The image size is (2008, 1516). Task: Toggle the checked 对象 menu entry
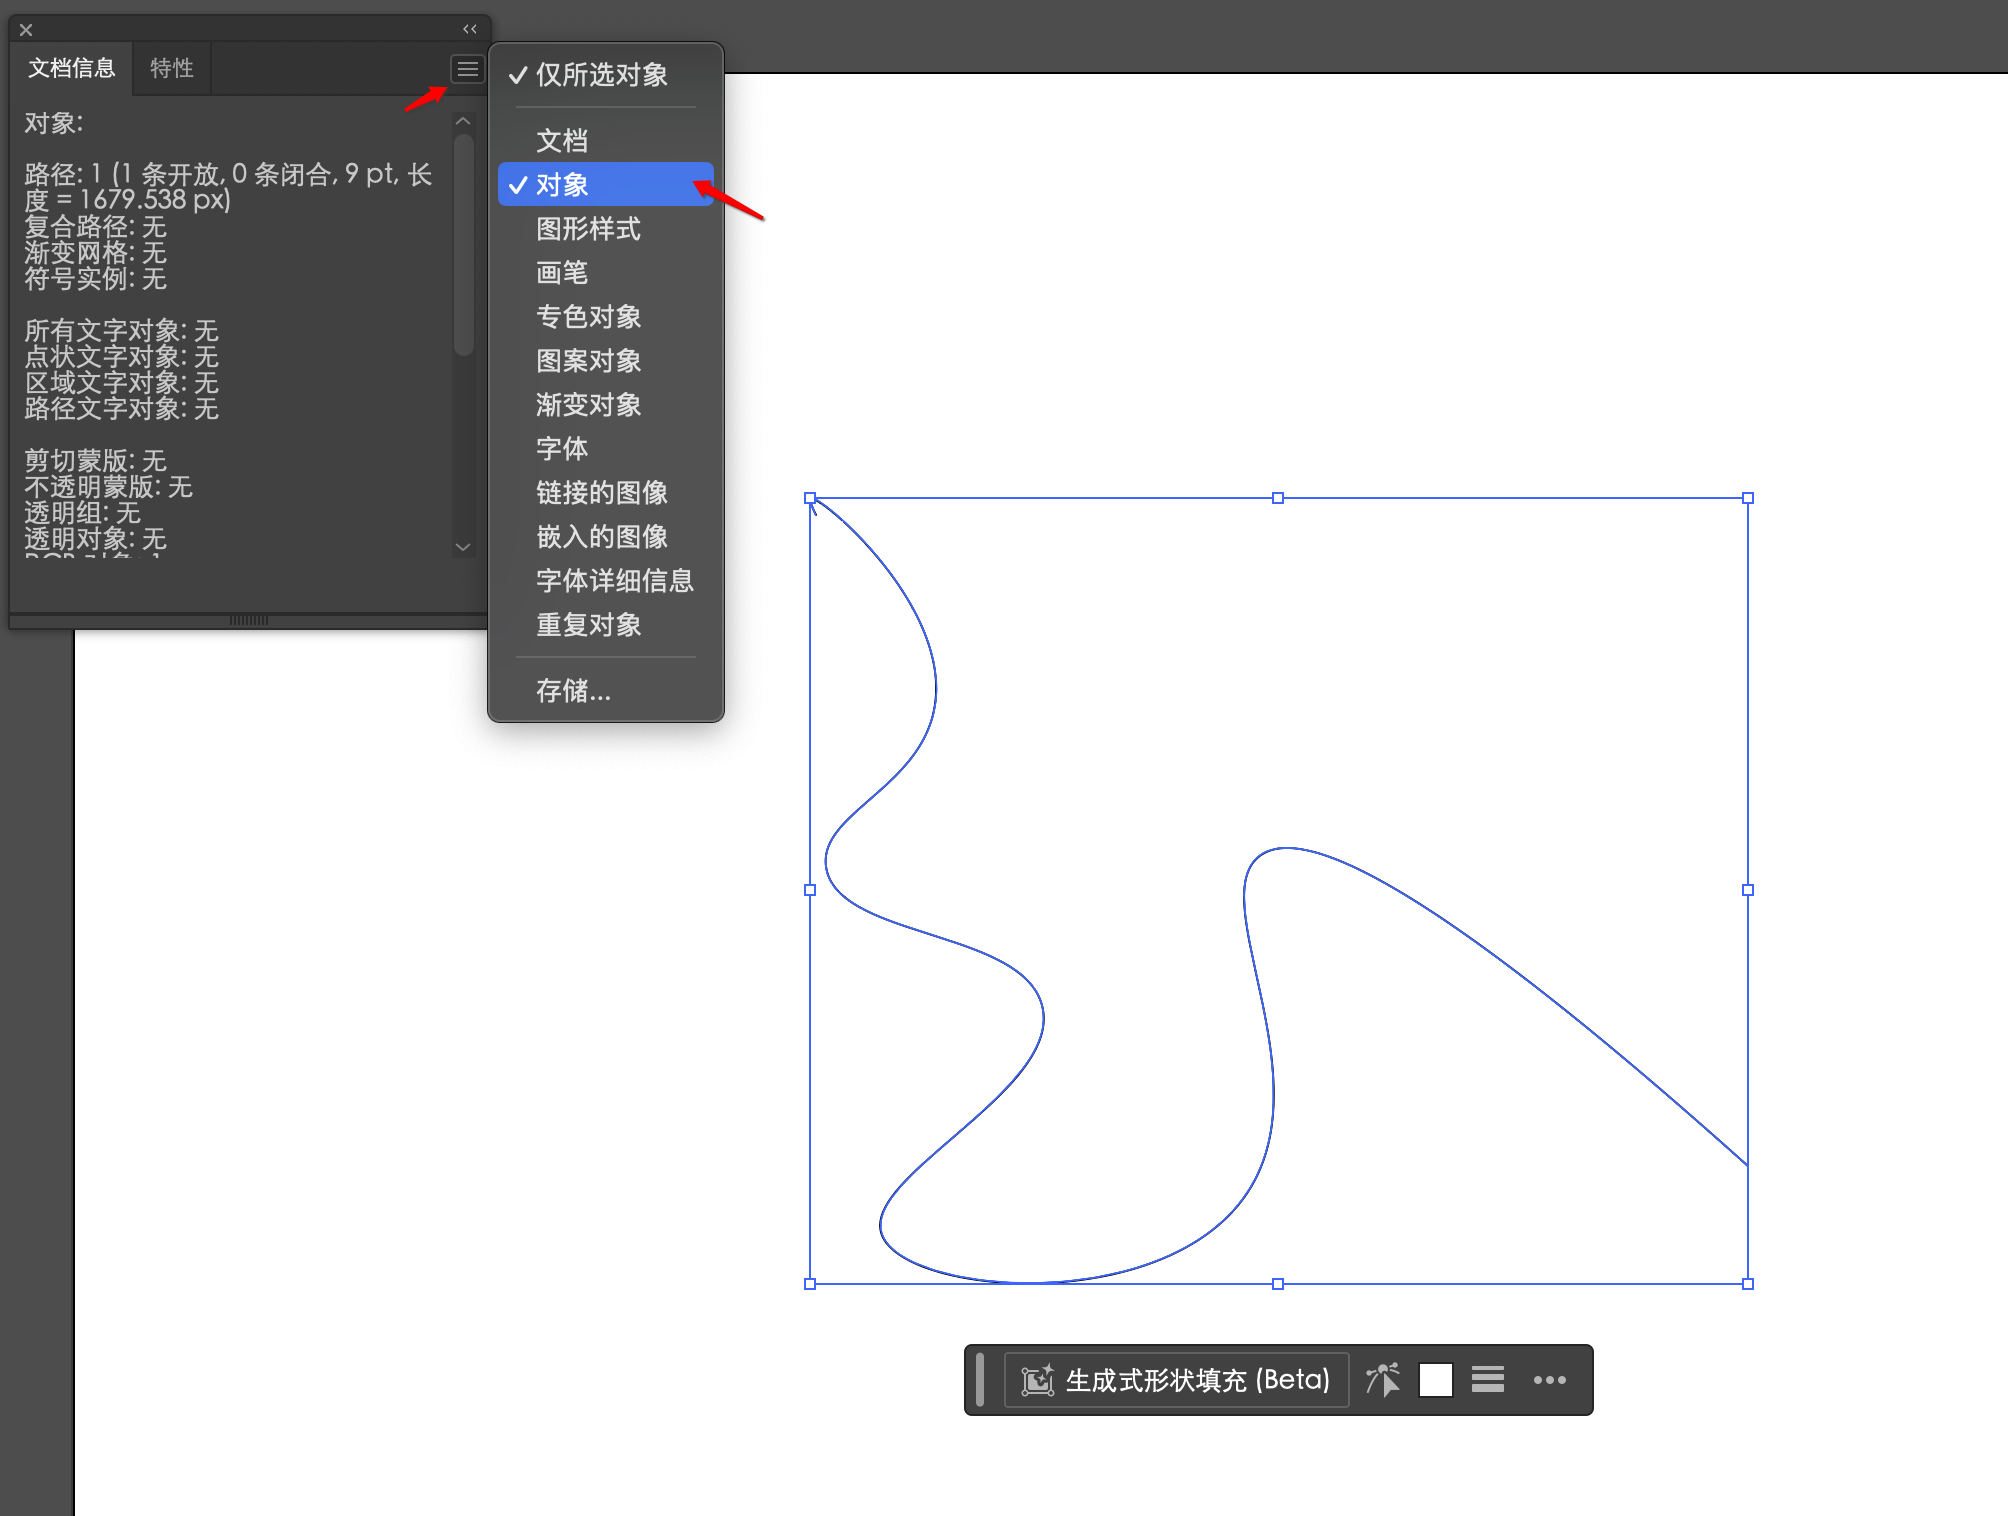pos(563,185)
